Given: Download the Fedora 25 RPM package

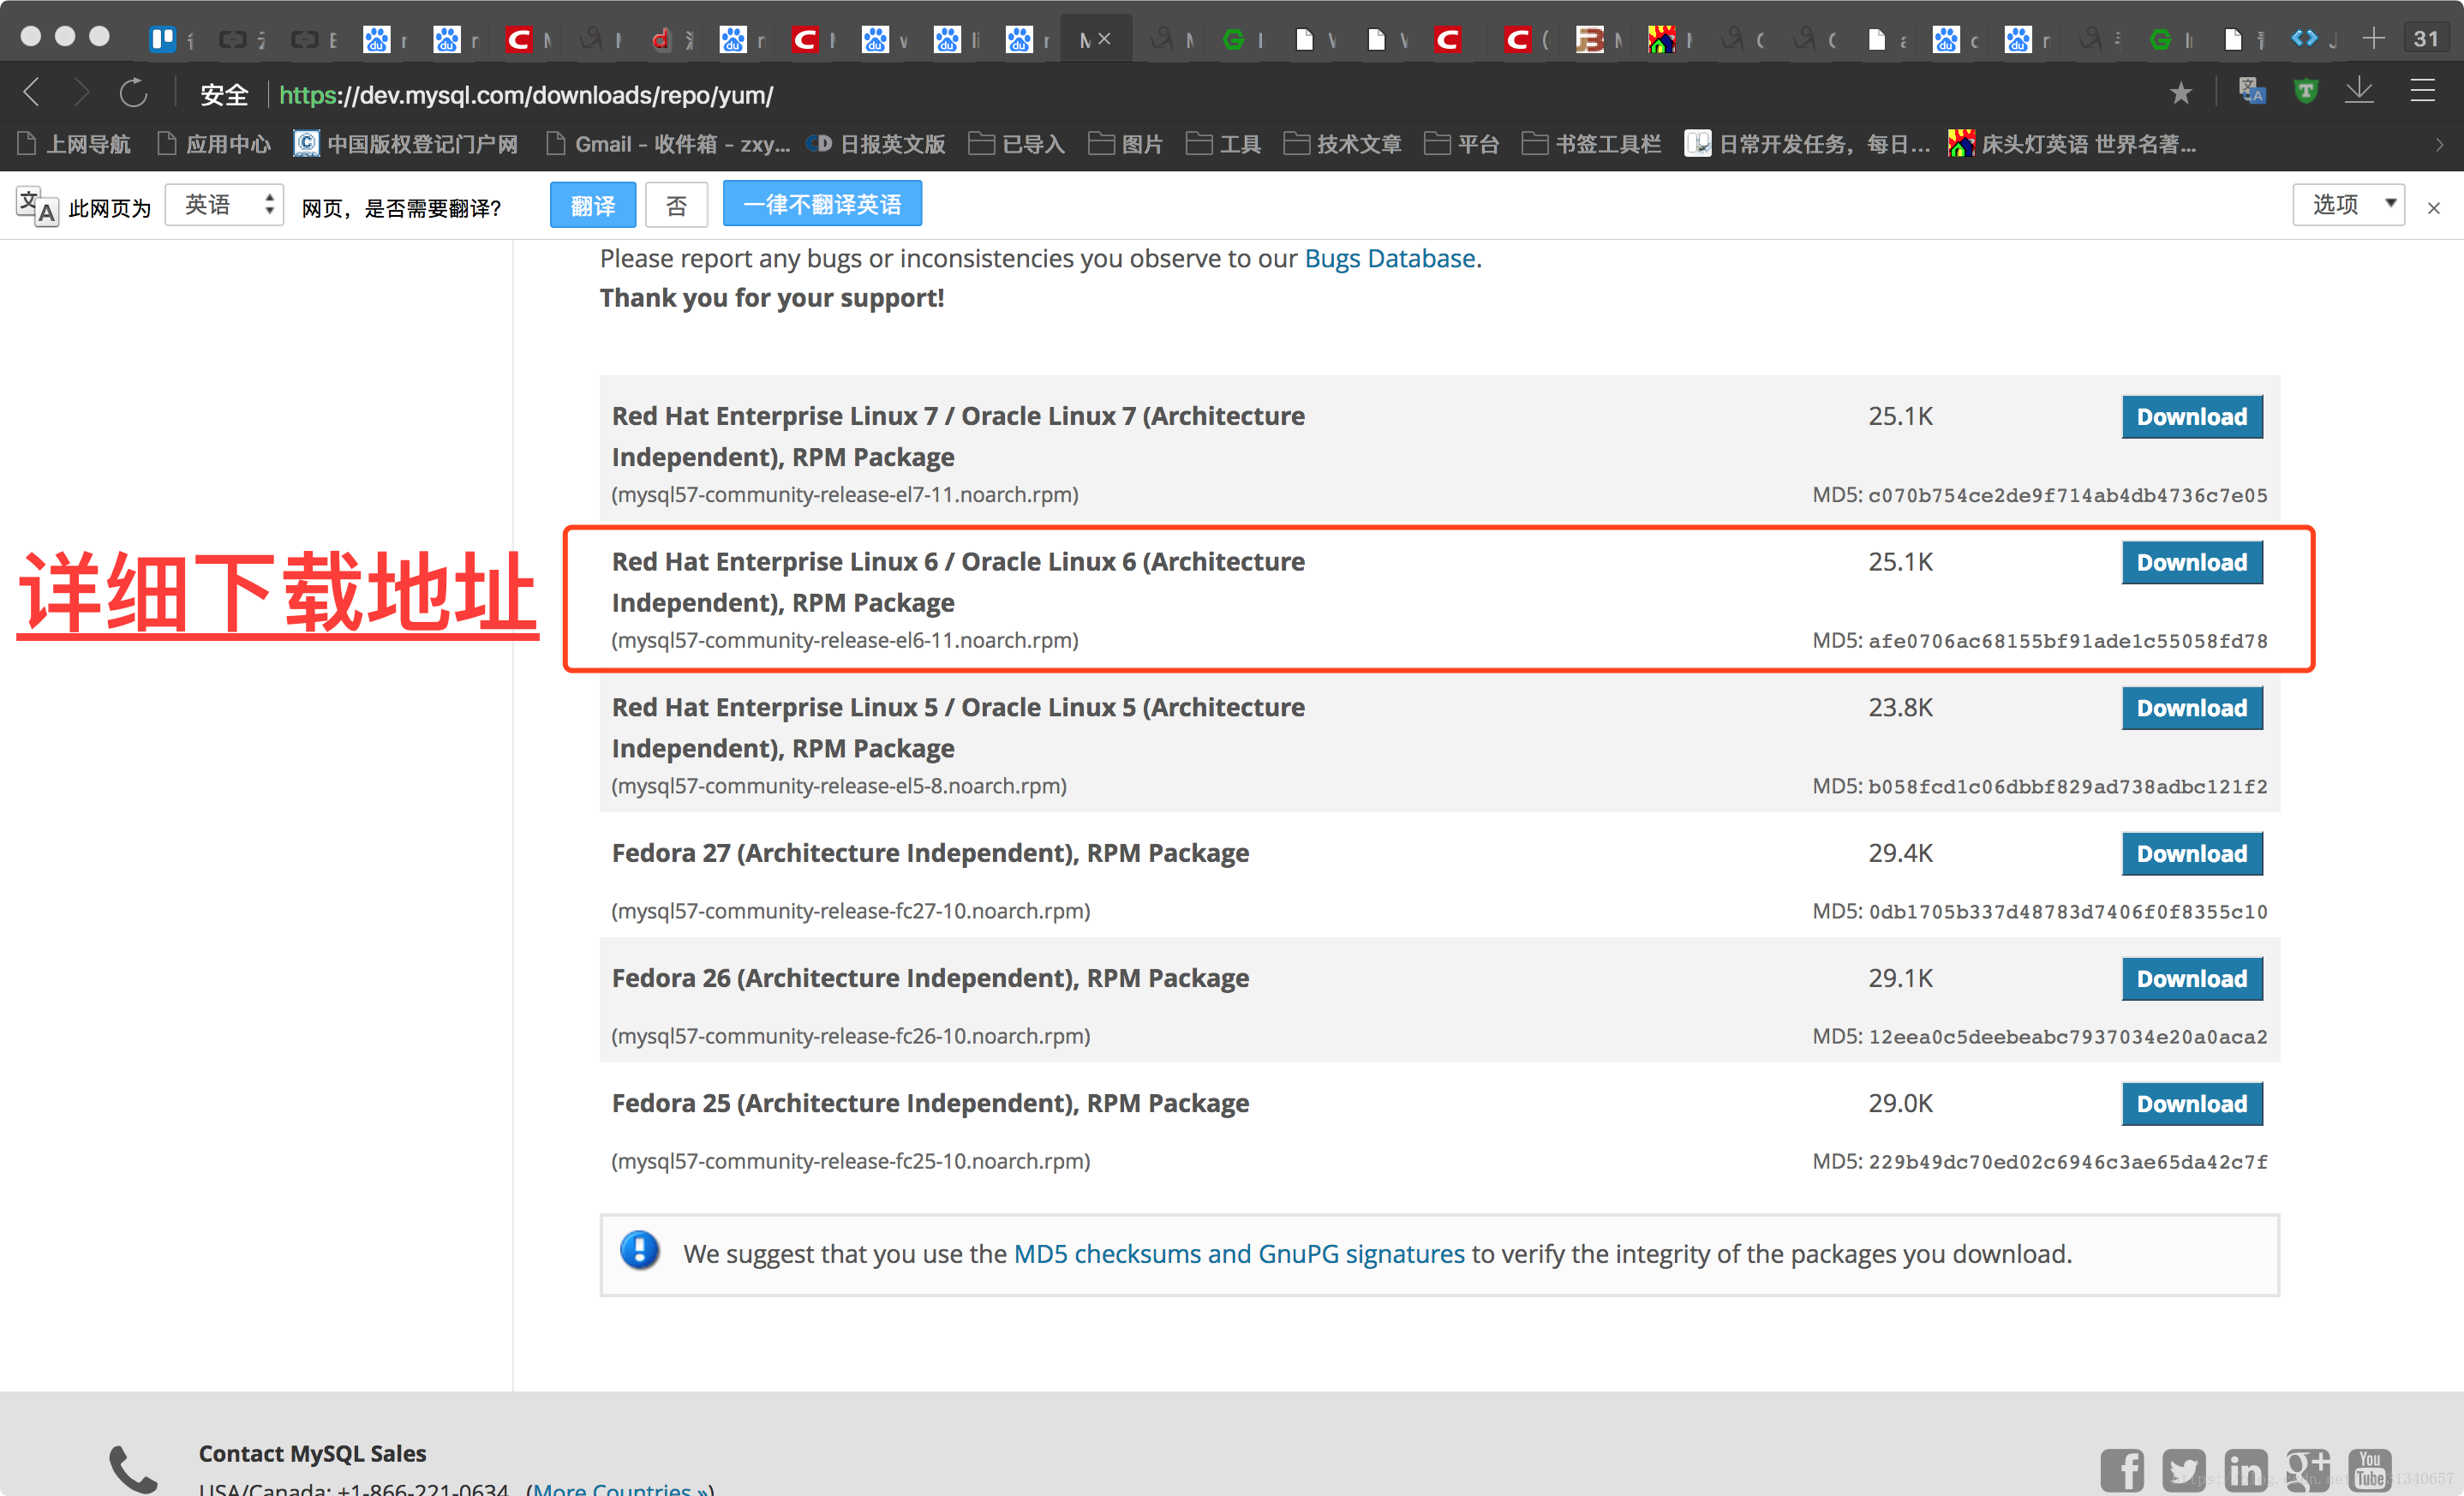Looking at the screenshot, I should [2192, 1104].
